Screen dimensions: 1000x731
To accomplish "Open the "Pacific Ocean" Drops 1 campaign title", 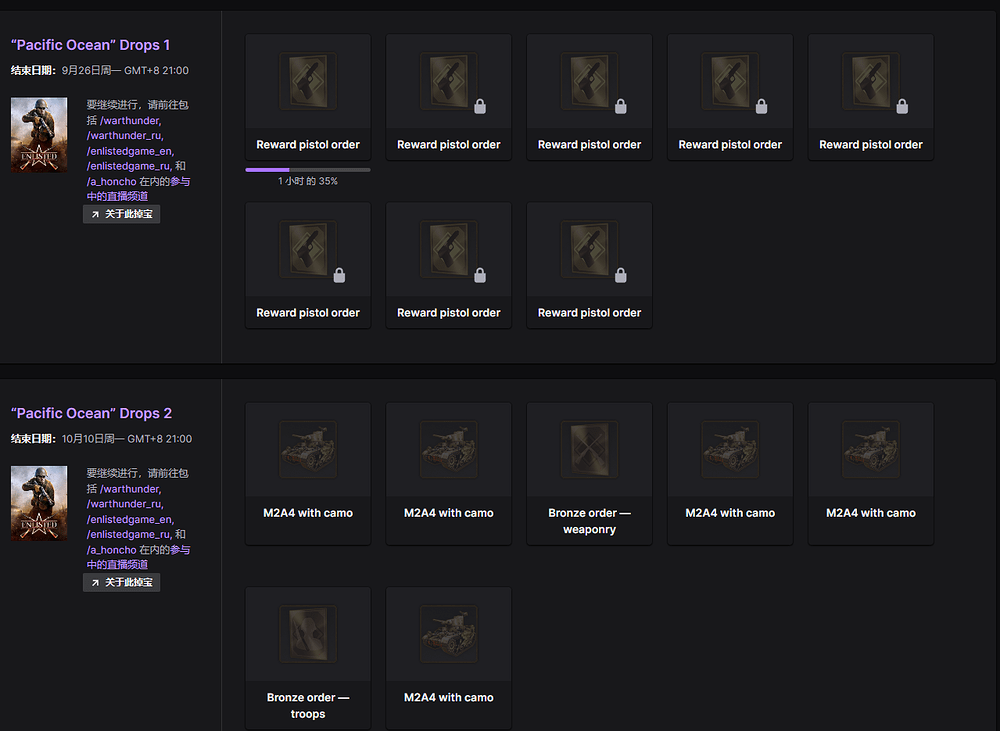I will point(91,45).
